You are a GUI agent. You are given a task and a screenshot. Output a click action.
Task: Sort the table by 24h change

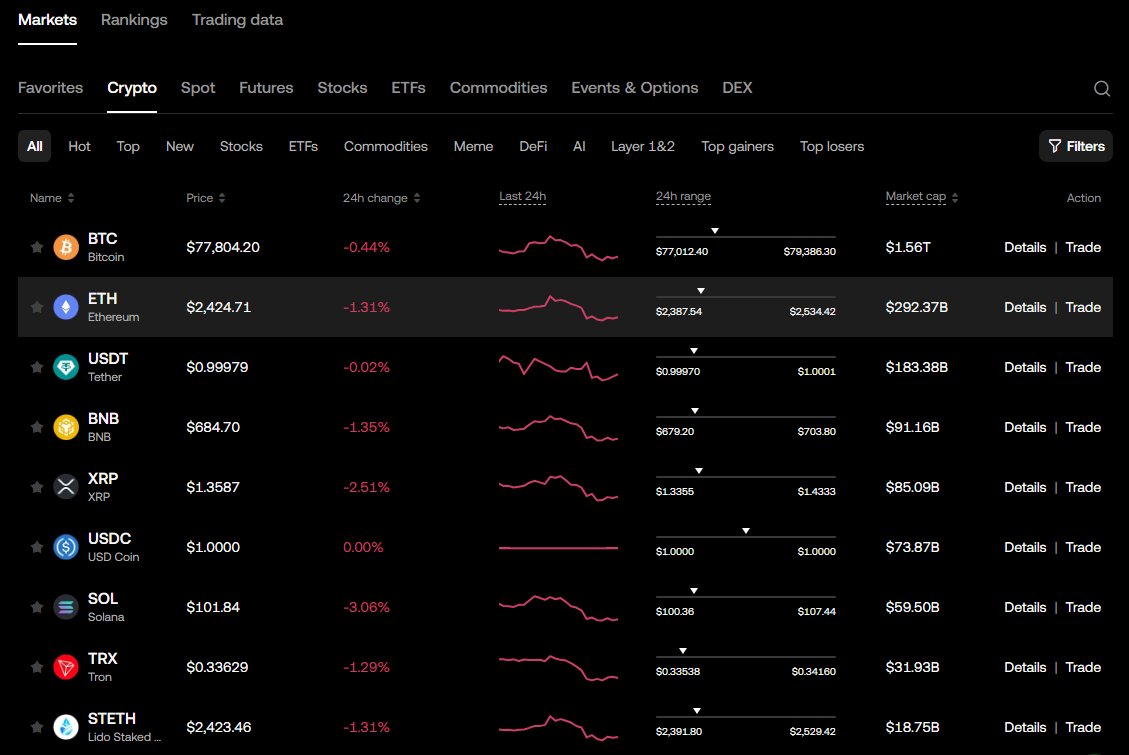[x=382, y=198]
